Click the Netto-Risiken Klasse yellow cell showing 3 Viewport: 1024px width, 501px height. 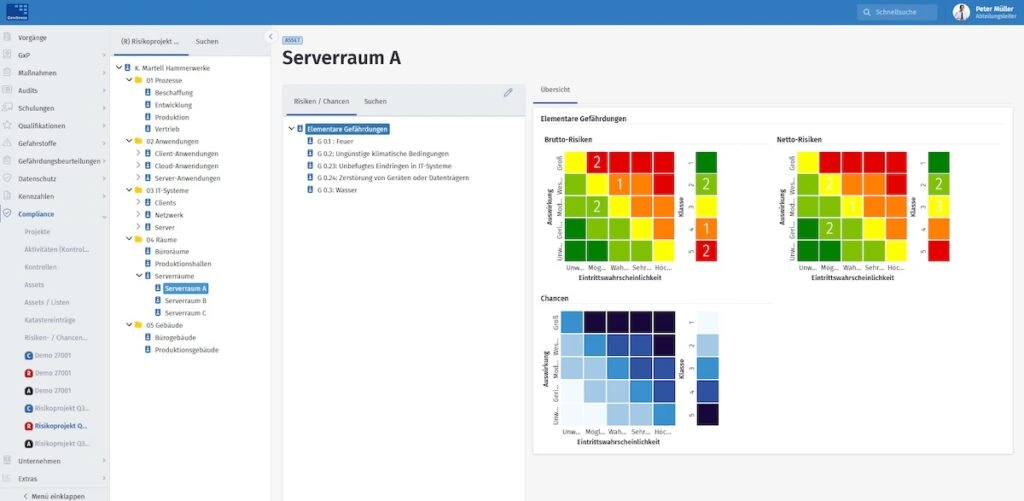(938, 206)
